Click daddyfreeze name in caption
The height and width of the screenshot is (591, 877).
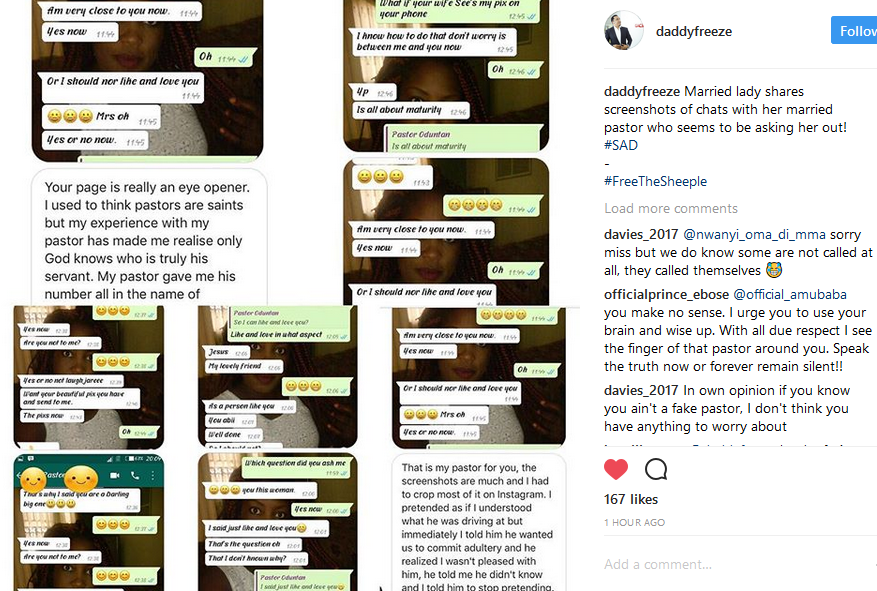pyautogui.click(x=642, y=91)
